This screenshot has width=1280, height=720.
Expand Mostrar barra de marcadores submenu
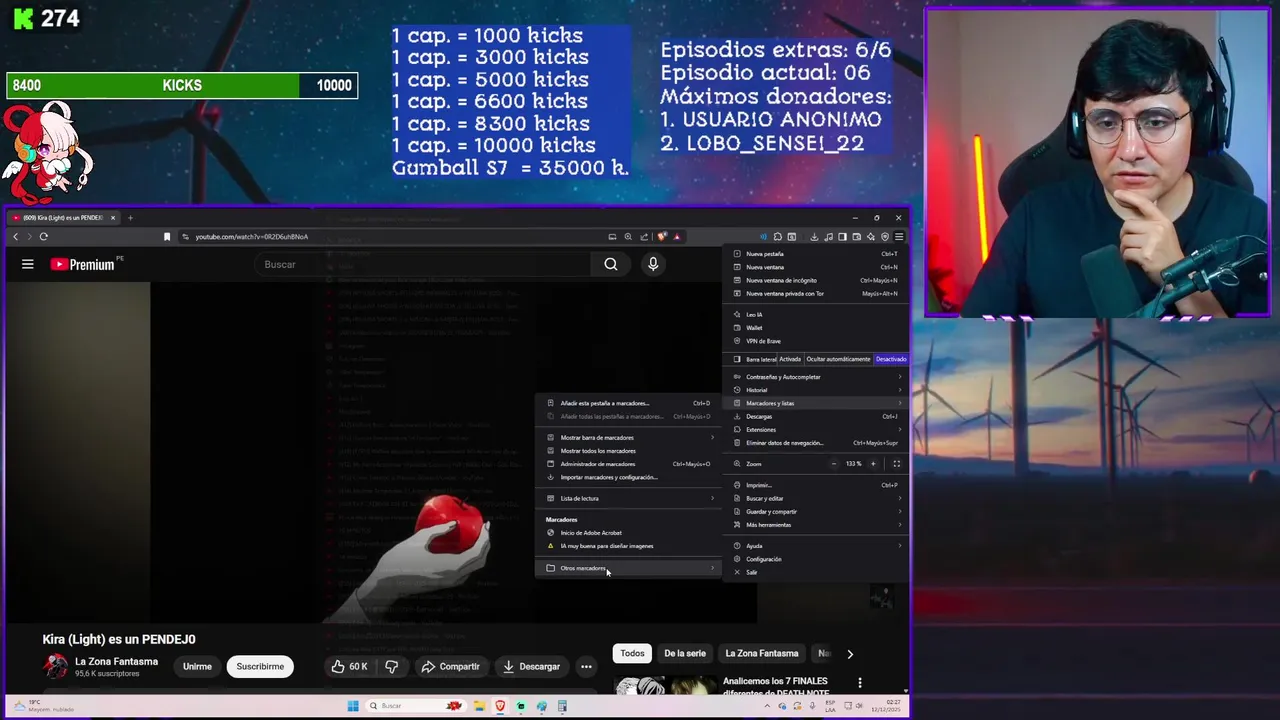[x=630, y=437]
